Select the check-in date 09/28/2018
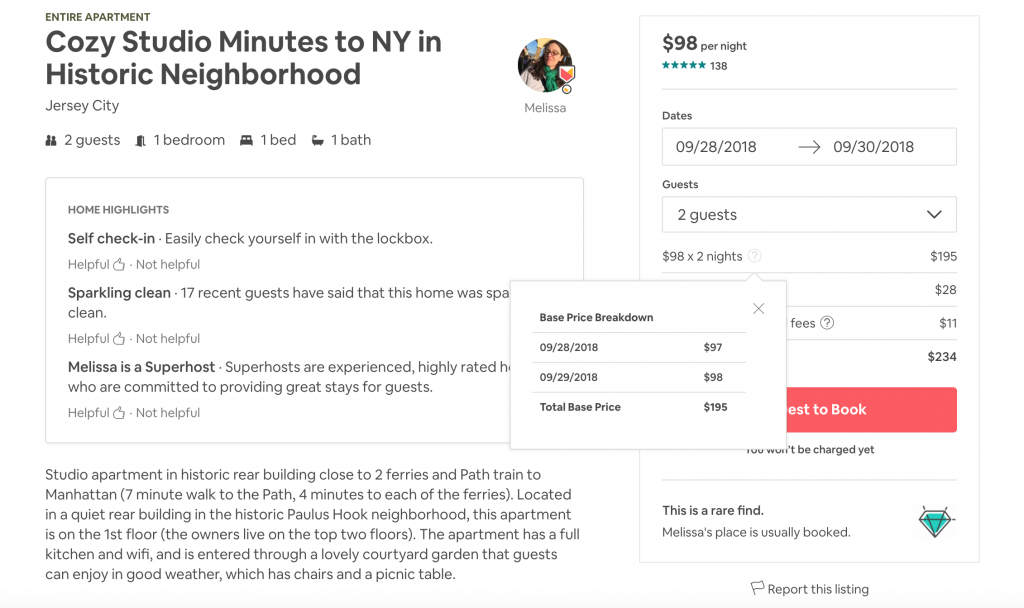 (716, 147)
